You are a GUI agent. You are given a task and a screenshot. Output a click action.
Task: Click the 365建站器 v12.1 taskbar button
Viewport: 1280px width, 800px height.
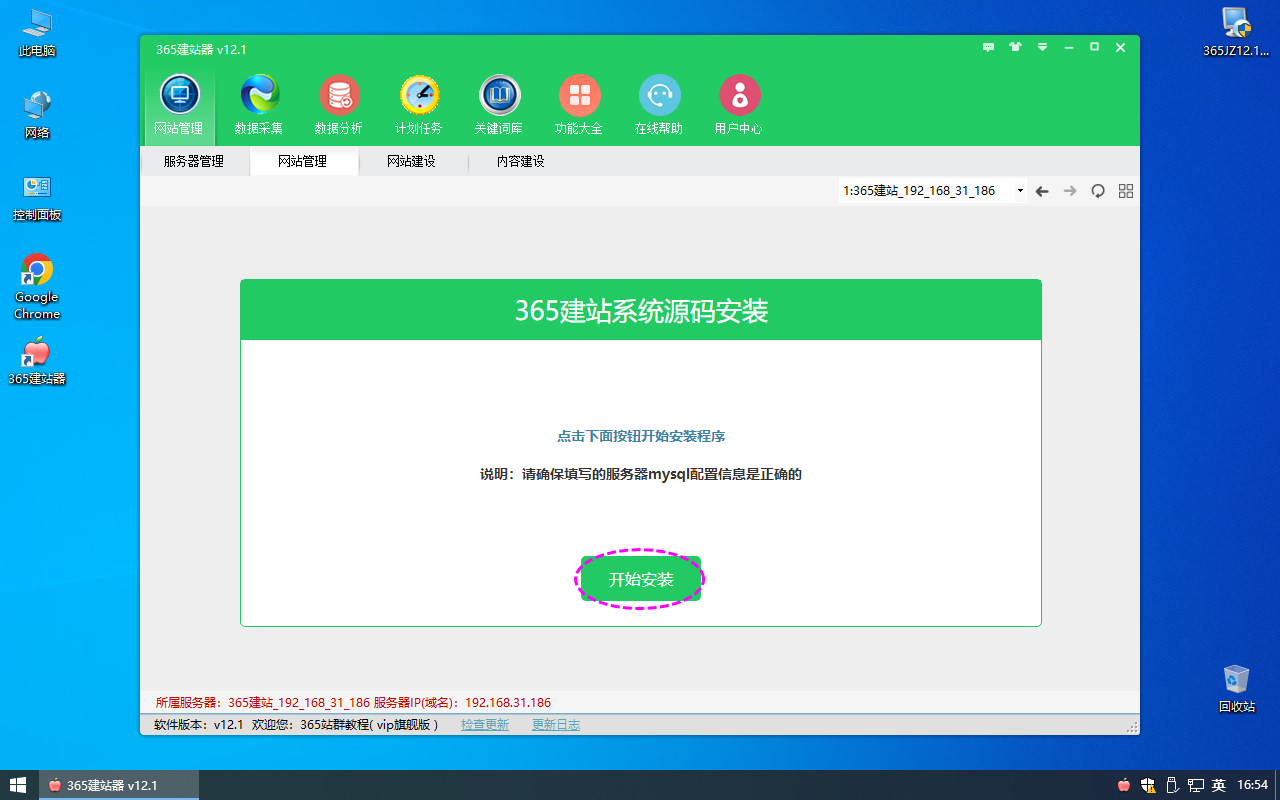119,785
